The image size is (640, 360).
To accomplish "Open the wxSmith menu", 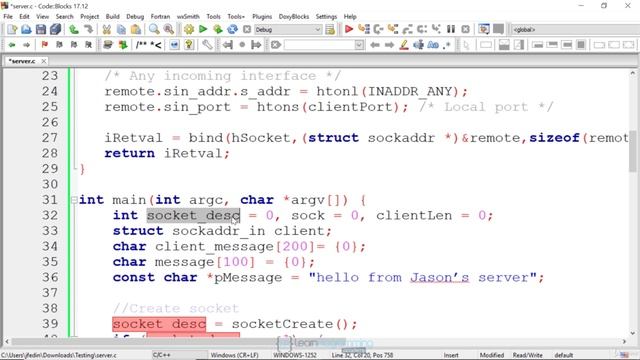I will [188, 16].
